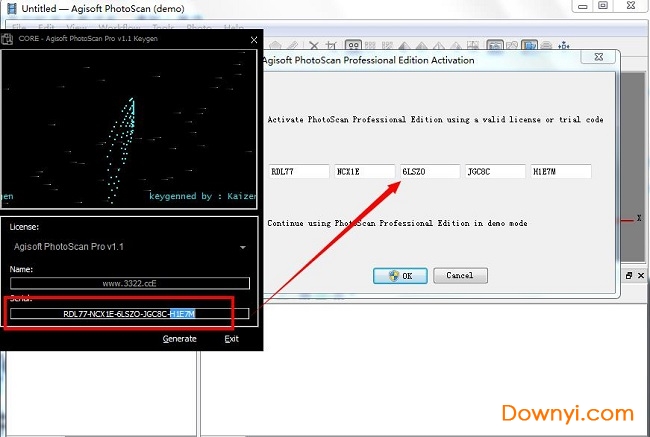Select the second code box containing NCX1E
This screenshot has height=437, width=650.
tap(364, 172)
